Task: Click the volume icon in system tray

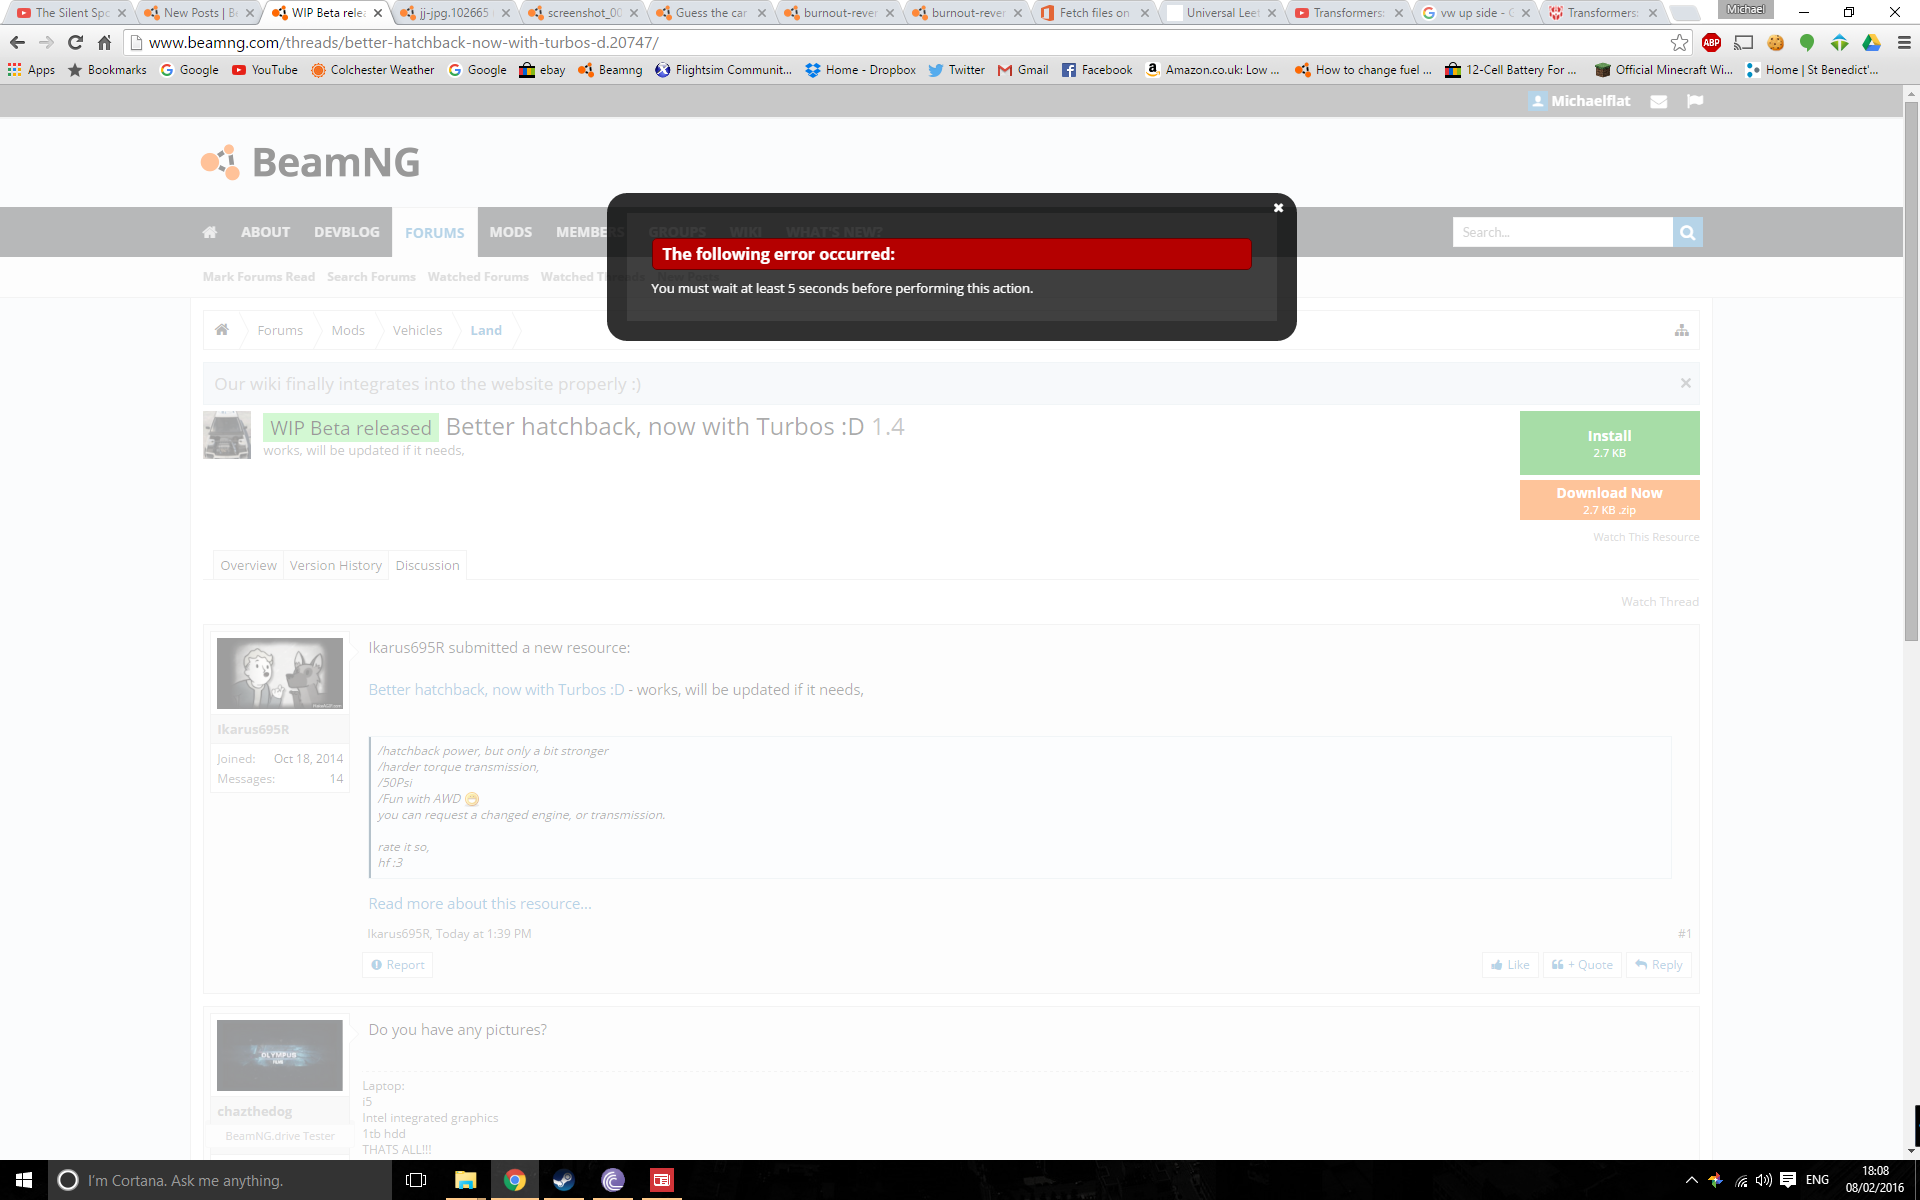Action: coord(1763,1180)
